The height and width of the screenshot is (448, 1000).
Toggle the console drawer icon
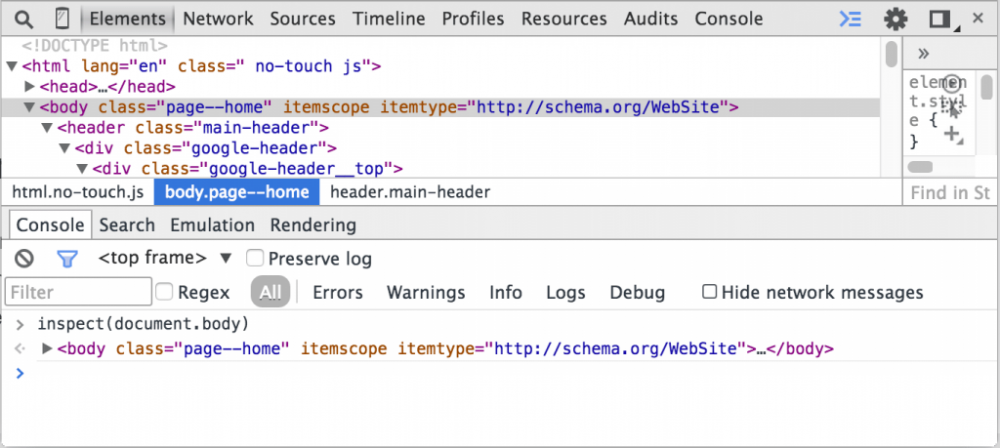point(850,19)
